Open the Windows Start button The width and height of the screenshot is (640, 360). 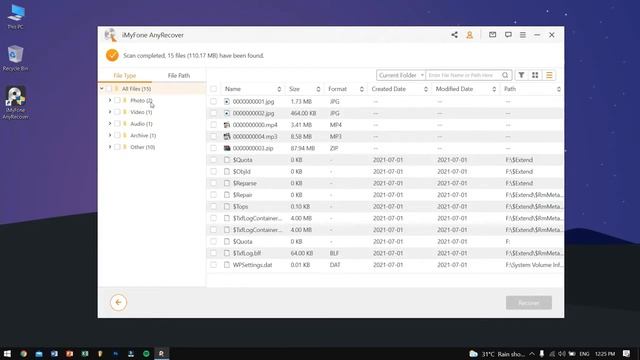(x=7, y=353)
